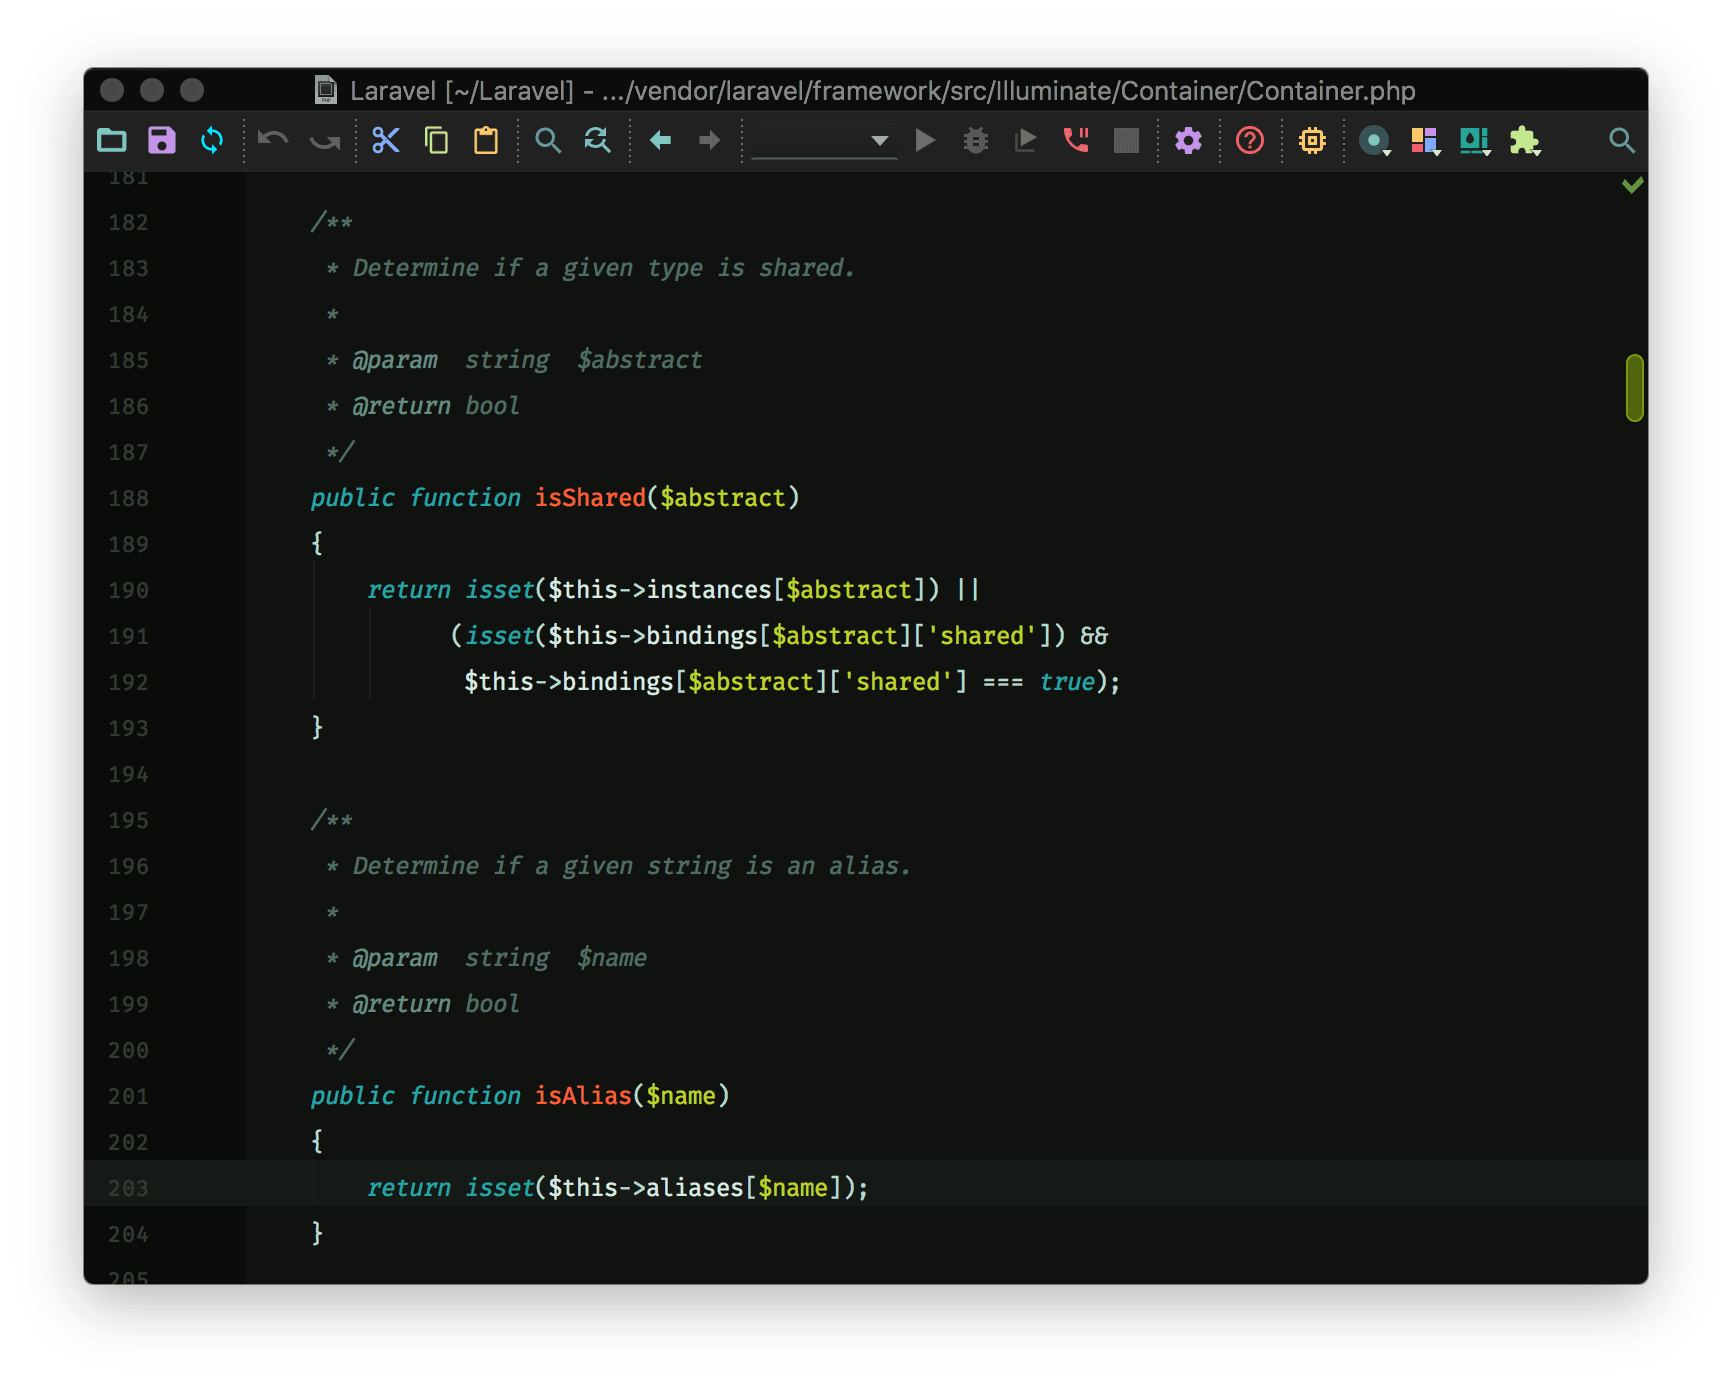This screenshot has height=1384, width=1732.
Task: Toggle the listen for debug connections phone icon
Action: 1077,140
